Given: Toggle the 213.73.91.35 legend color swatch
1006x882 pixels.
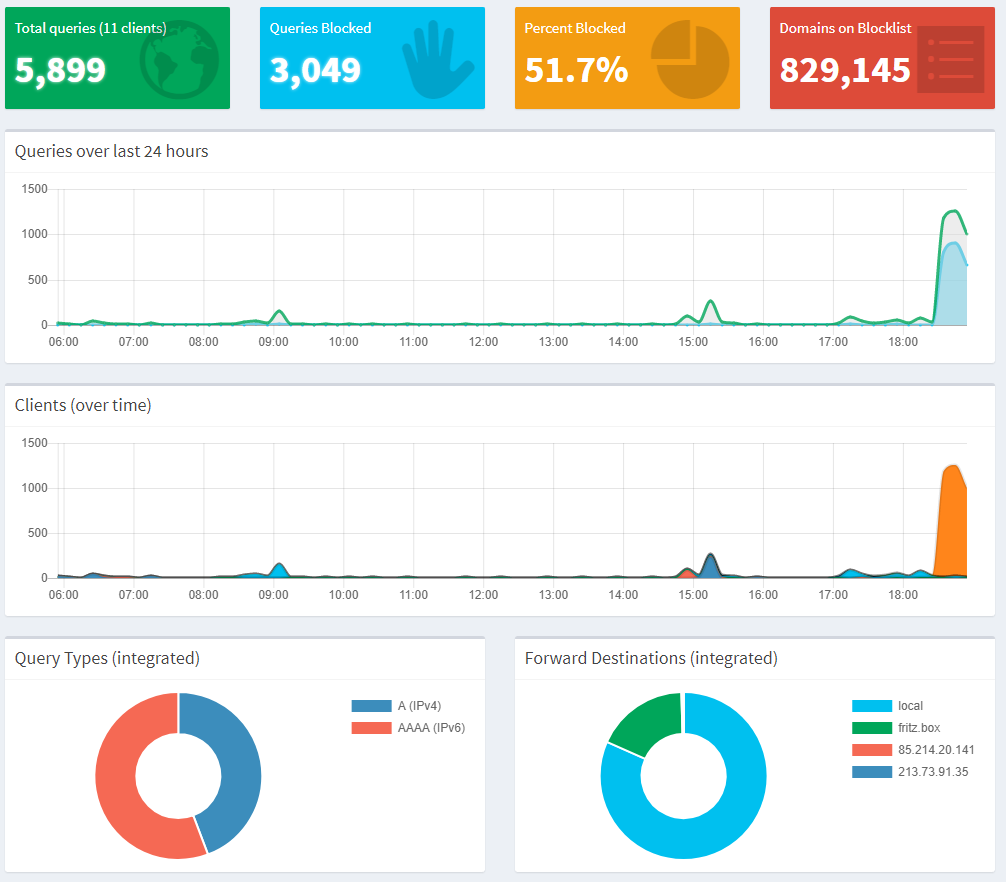Looking at the screenshot, I should [x=872, y=772].
